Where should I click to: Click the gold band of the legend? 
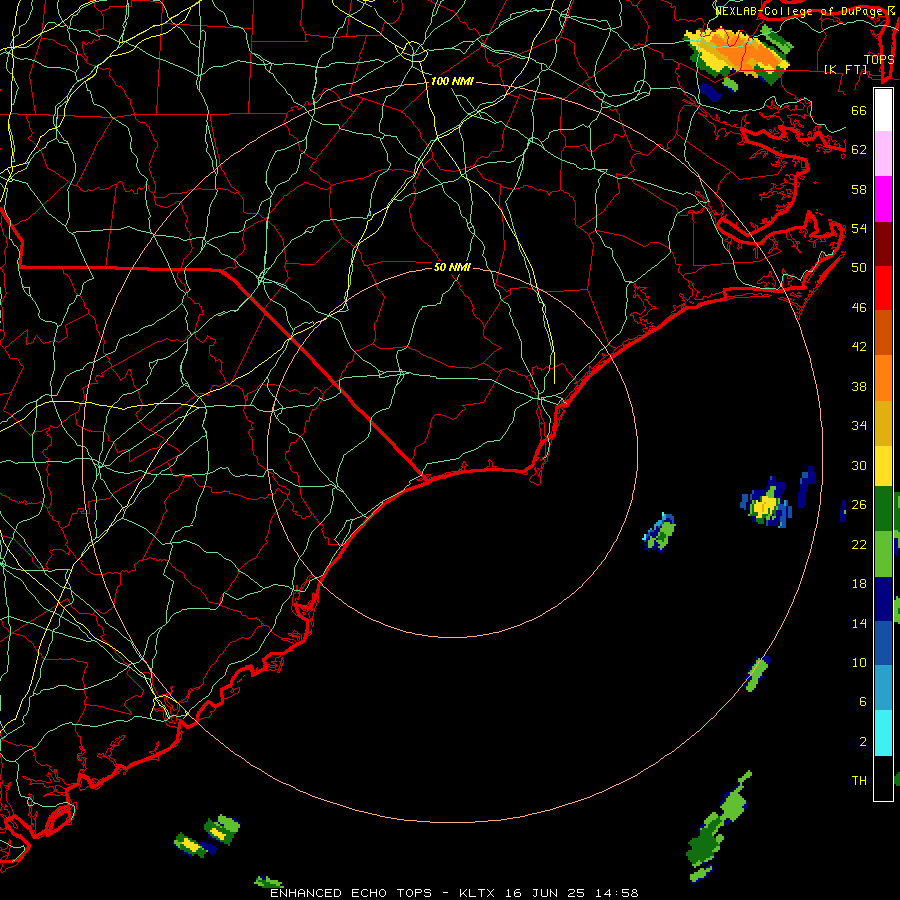pos(883,423)
